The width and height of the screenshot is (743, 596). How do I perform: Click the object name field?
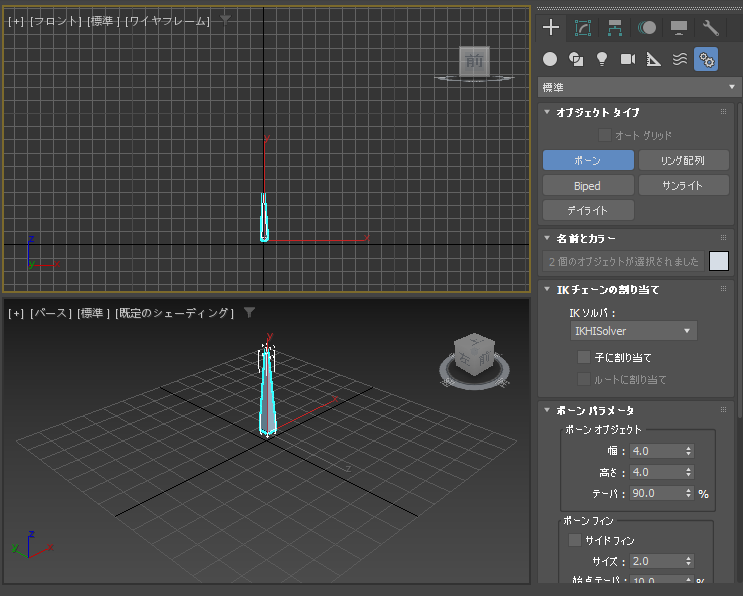tap(623, 261)
